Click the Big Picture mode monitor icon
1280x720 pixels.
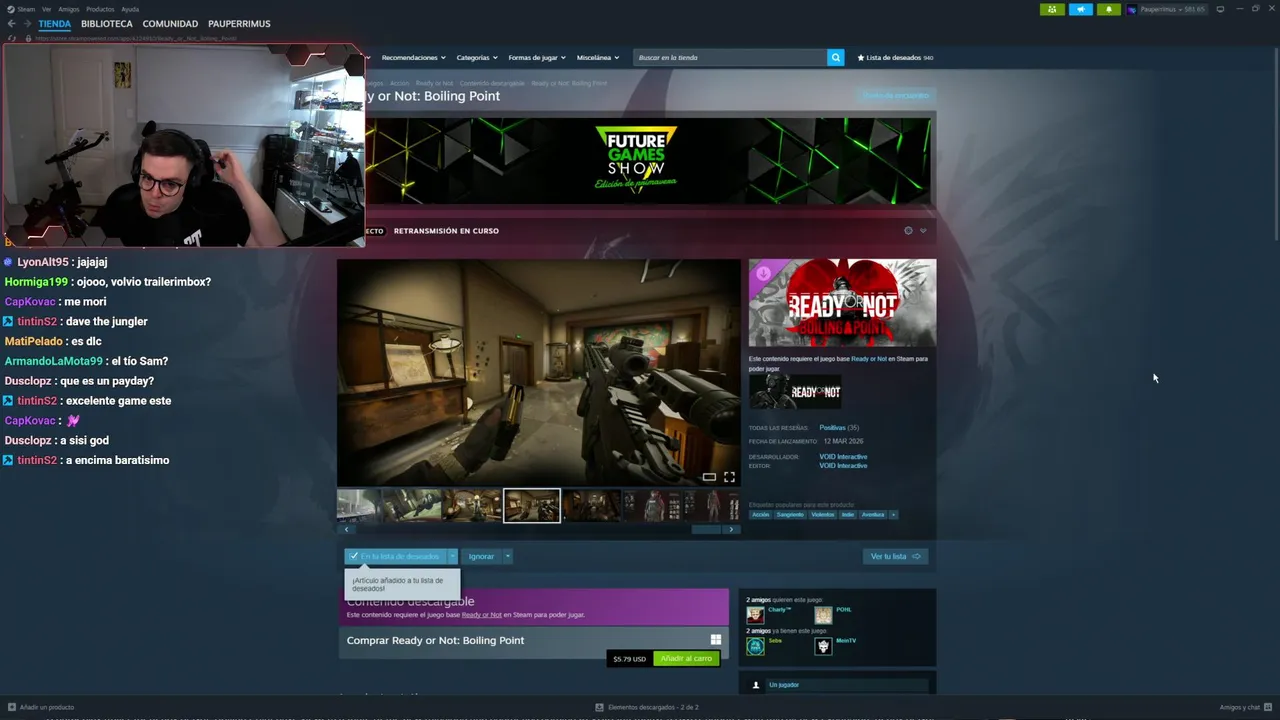click(x=1220, y=9)
